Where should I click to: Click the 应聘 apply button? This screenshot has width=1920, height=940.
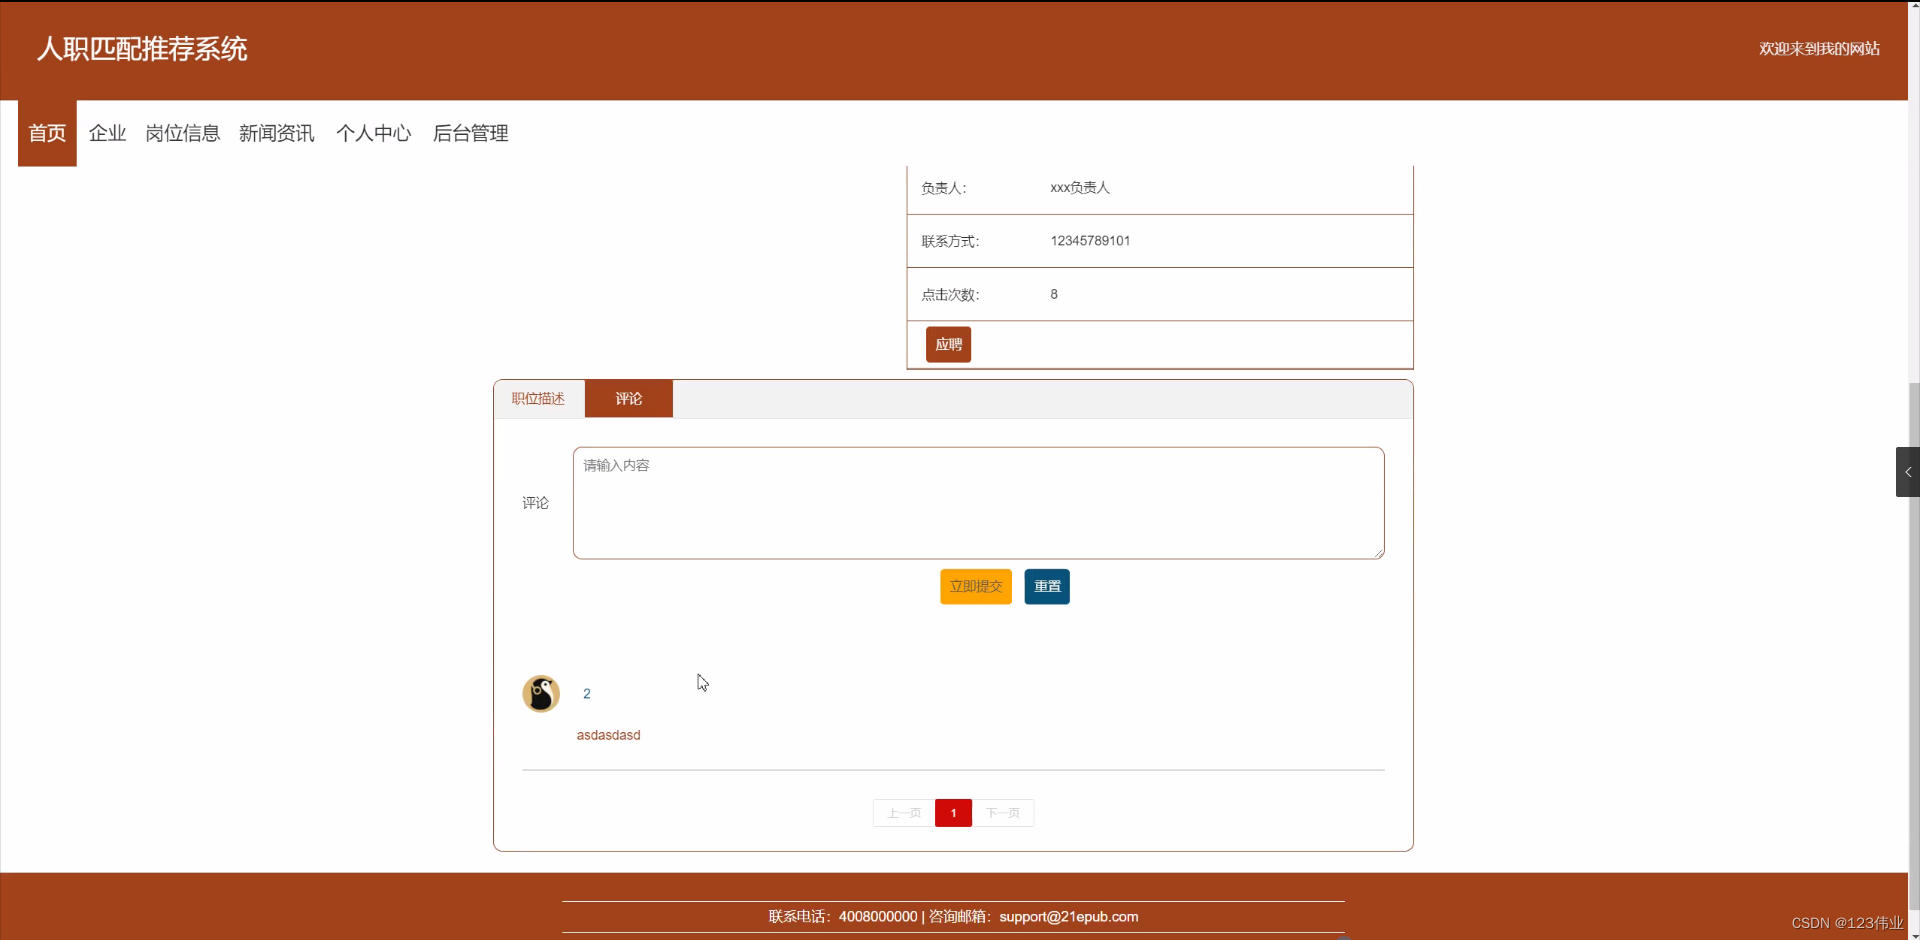pos(948,344)
